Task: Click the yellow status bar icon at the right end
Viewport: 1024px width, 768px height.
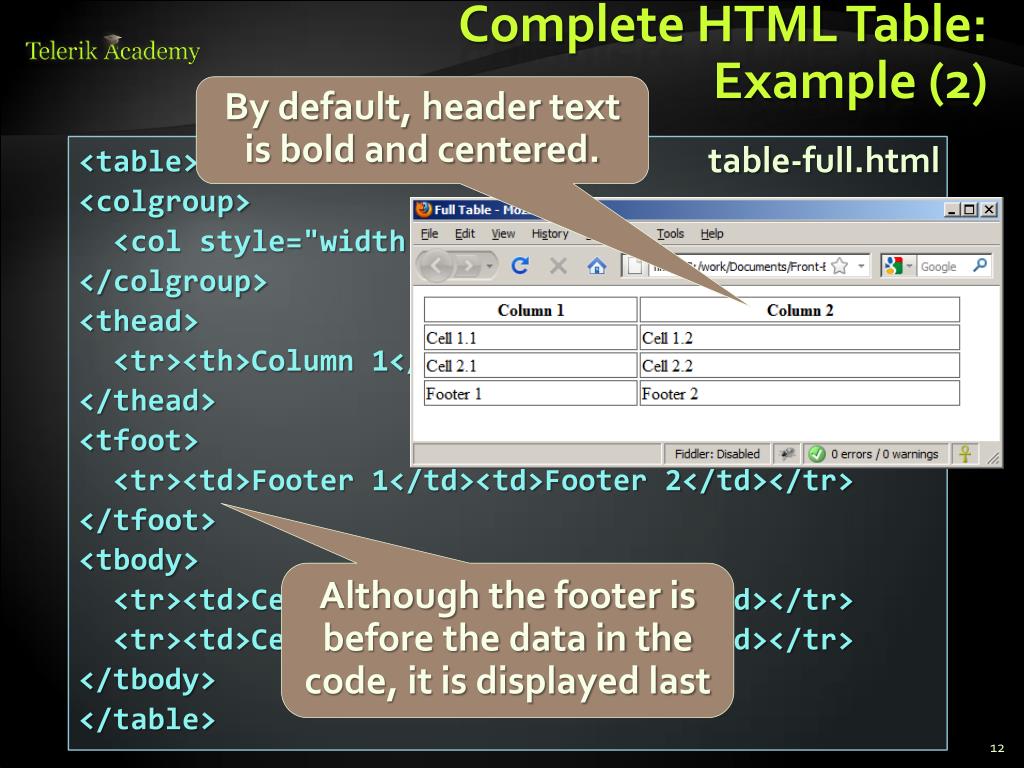Action: point(965,454)
